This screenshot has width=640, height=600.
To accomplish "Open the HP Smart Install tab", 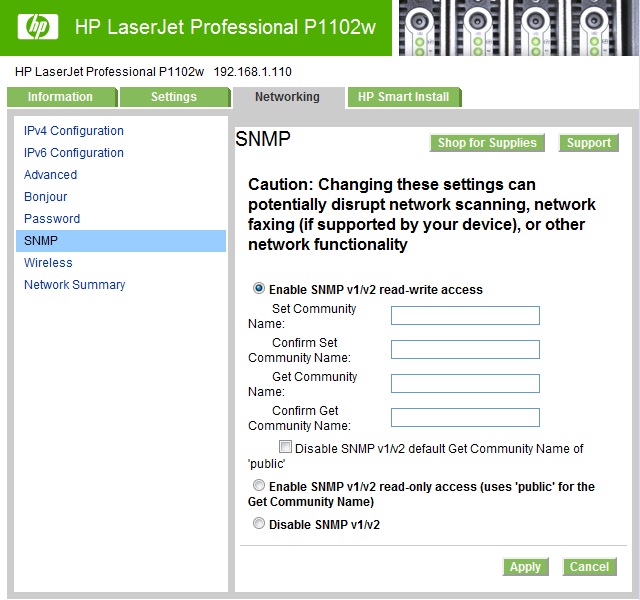I will click(x=404, y=97).
